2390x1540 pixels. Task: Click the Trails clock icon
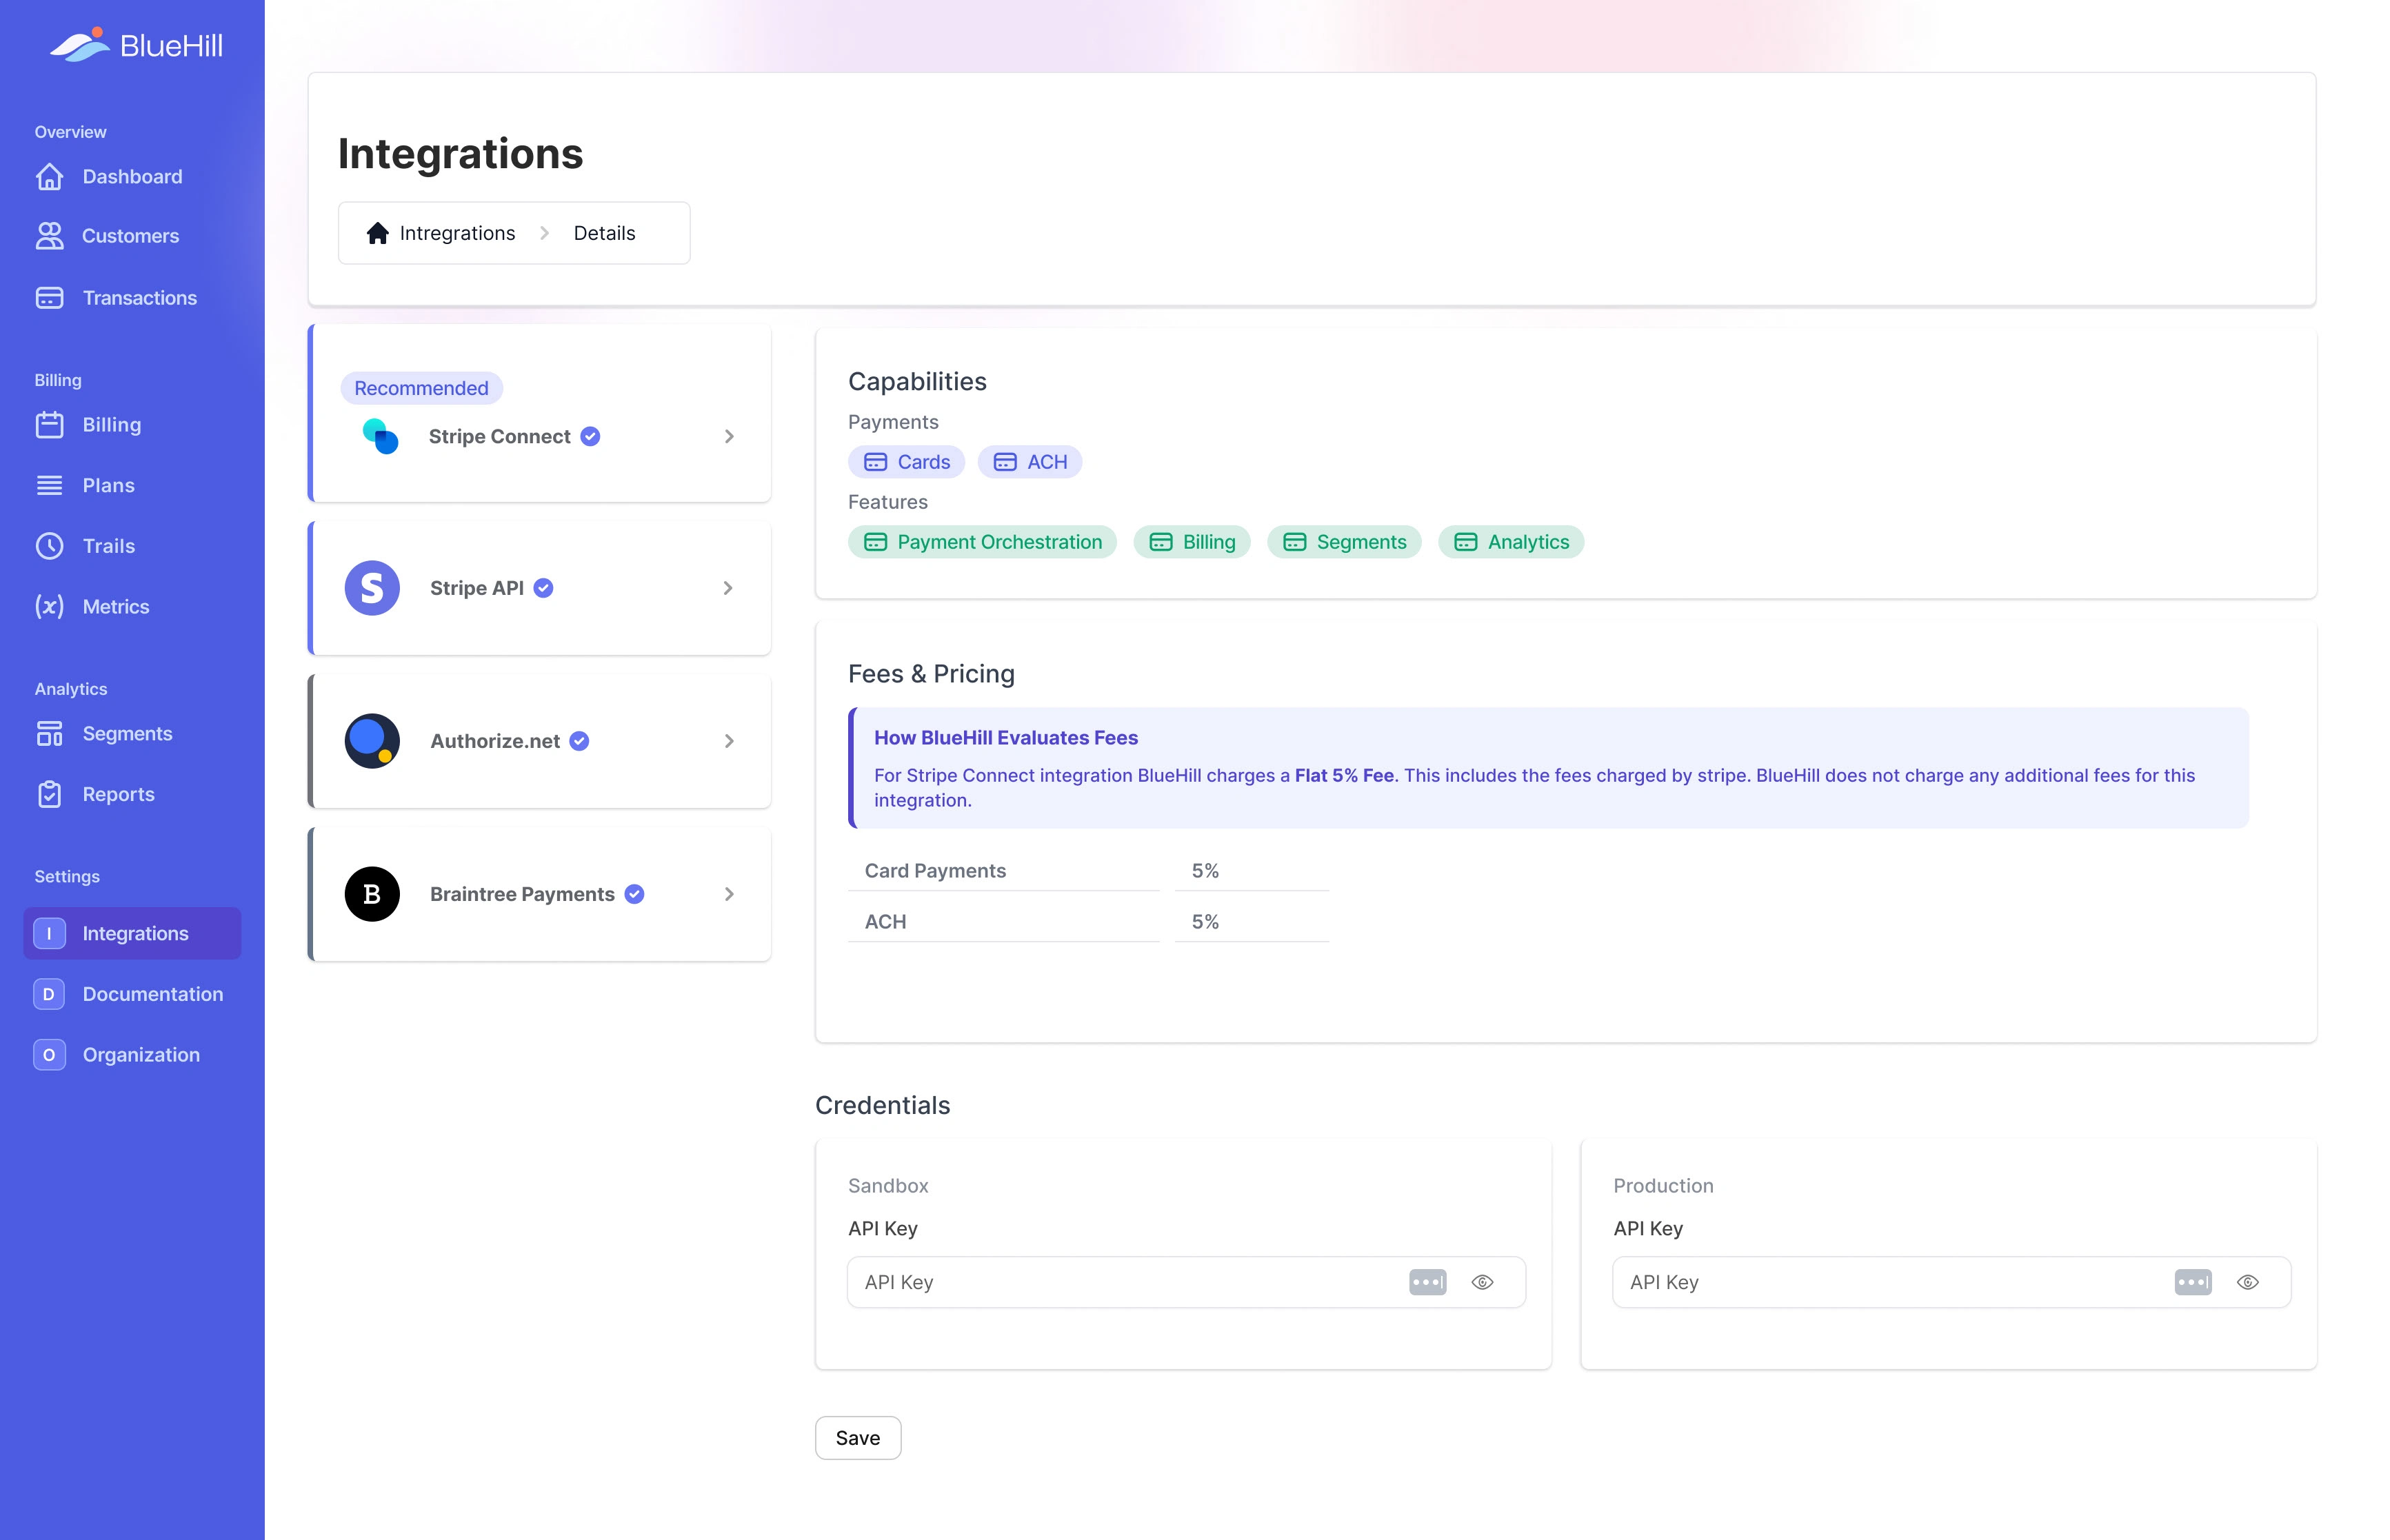pyautogui.click(x=49, y=546)
